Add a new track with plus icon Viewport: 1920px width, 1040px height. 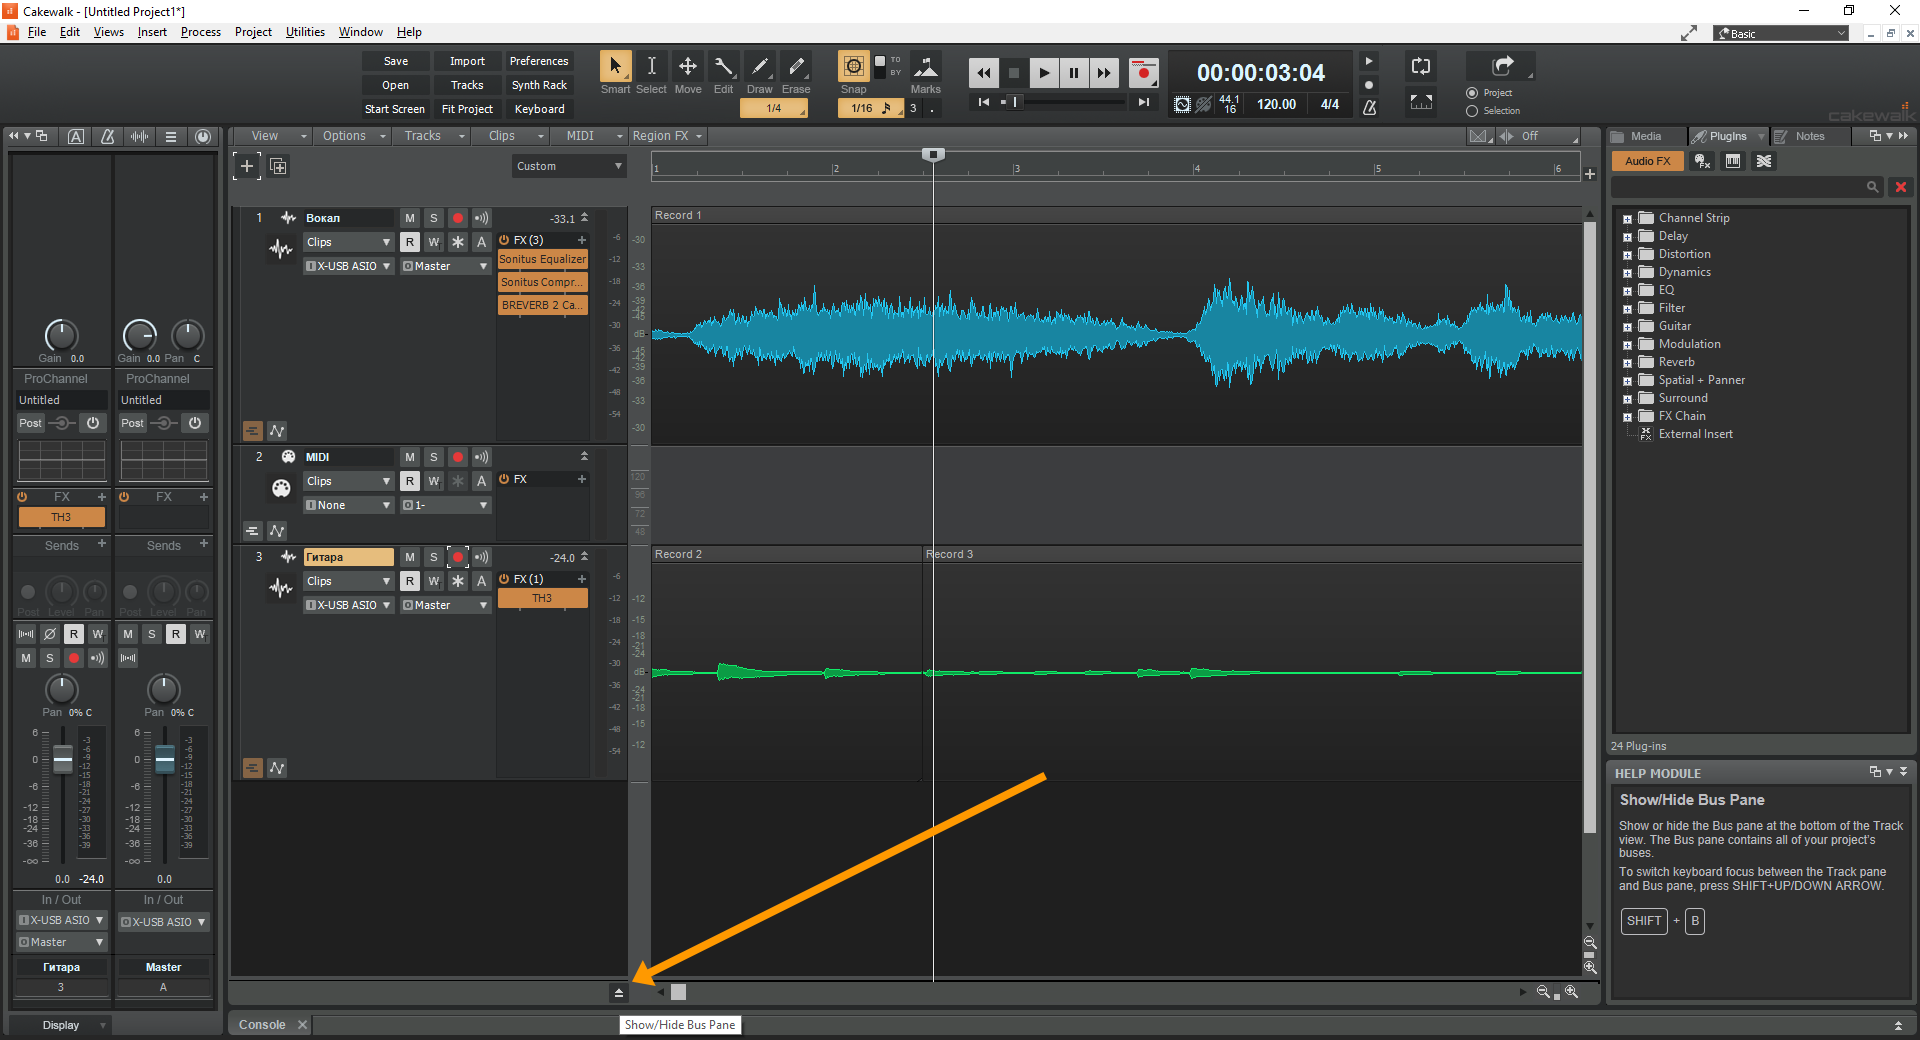[247, 166]
